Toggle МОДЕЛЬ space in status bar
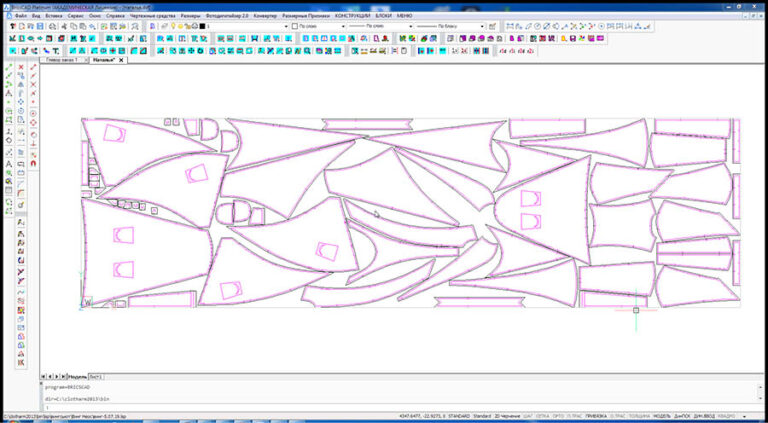The height and width of the screenshot is (423, 768). 662,416
